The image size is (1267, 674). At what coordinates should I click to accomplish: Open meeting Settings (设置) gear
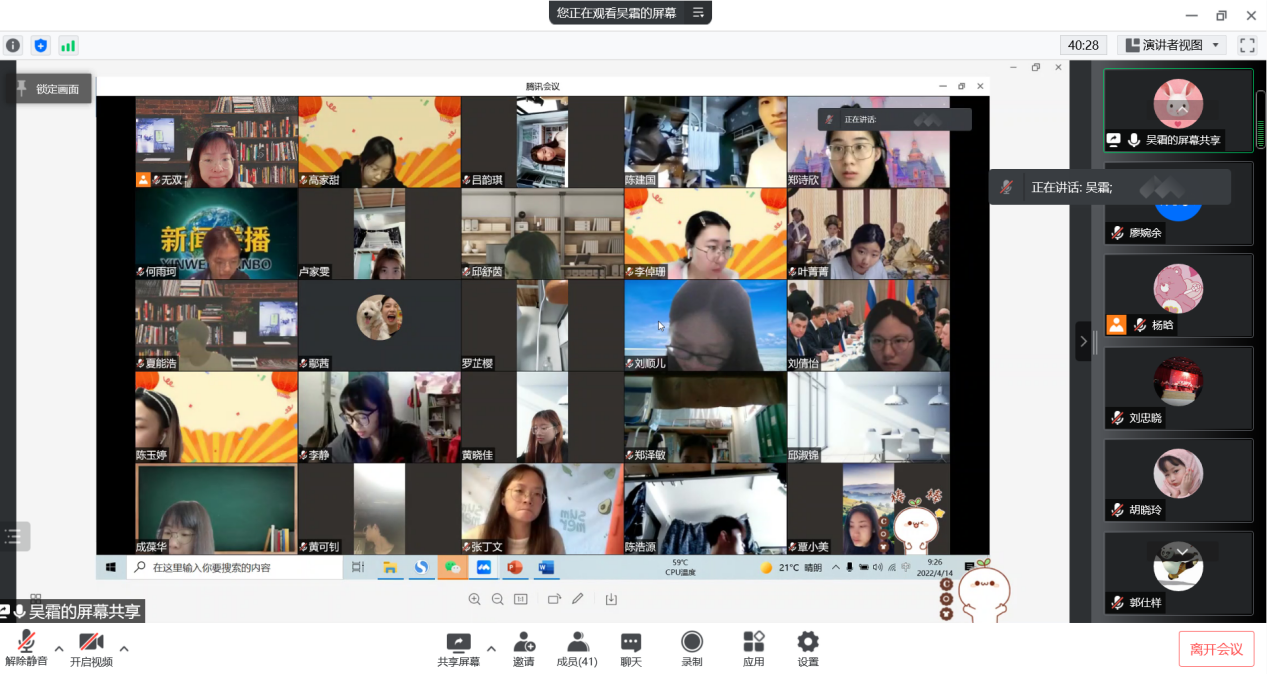click(x=807, y=647)
